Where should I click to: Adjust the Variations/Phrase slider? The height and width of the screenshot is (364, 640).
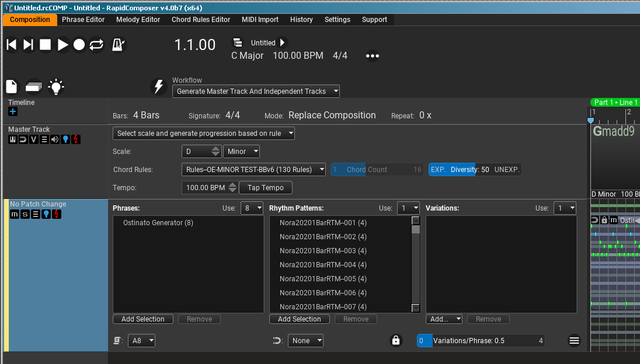click(481, 340)
